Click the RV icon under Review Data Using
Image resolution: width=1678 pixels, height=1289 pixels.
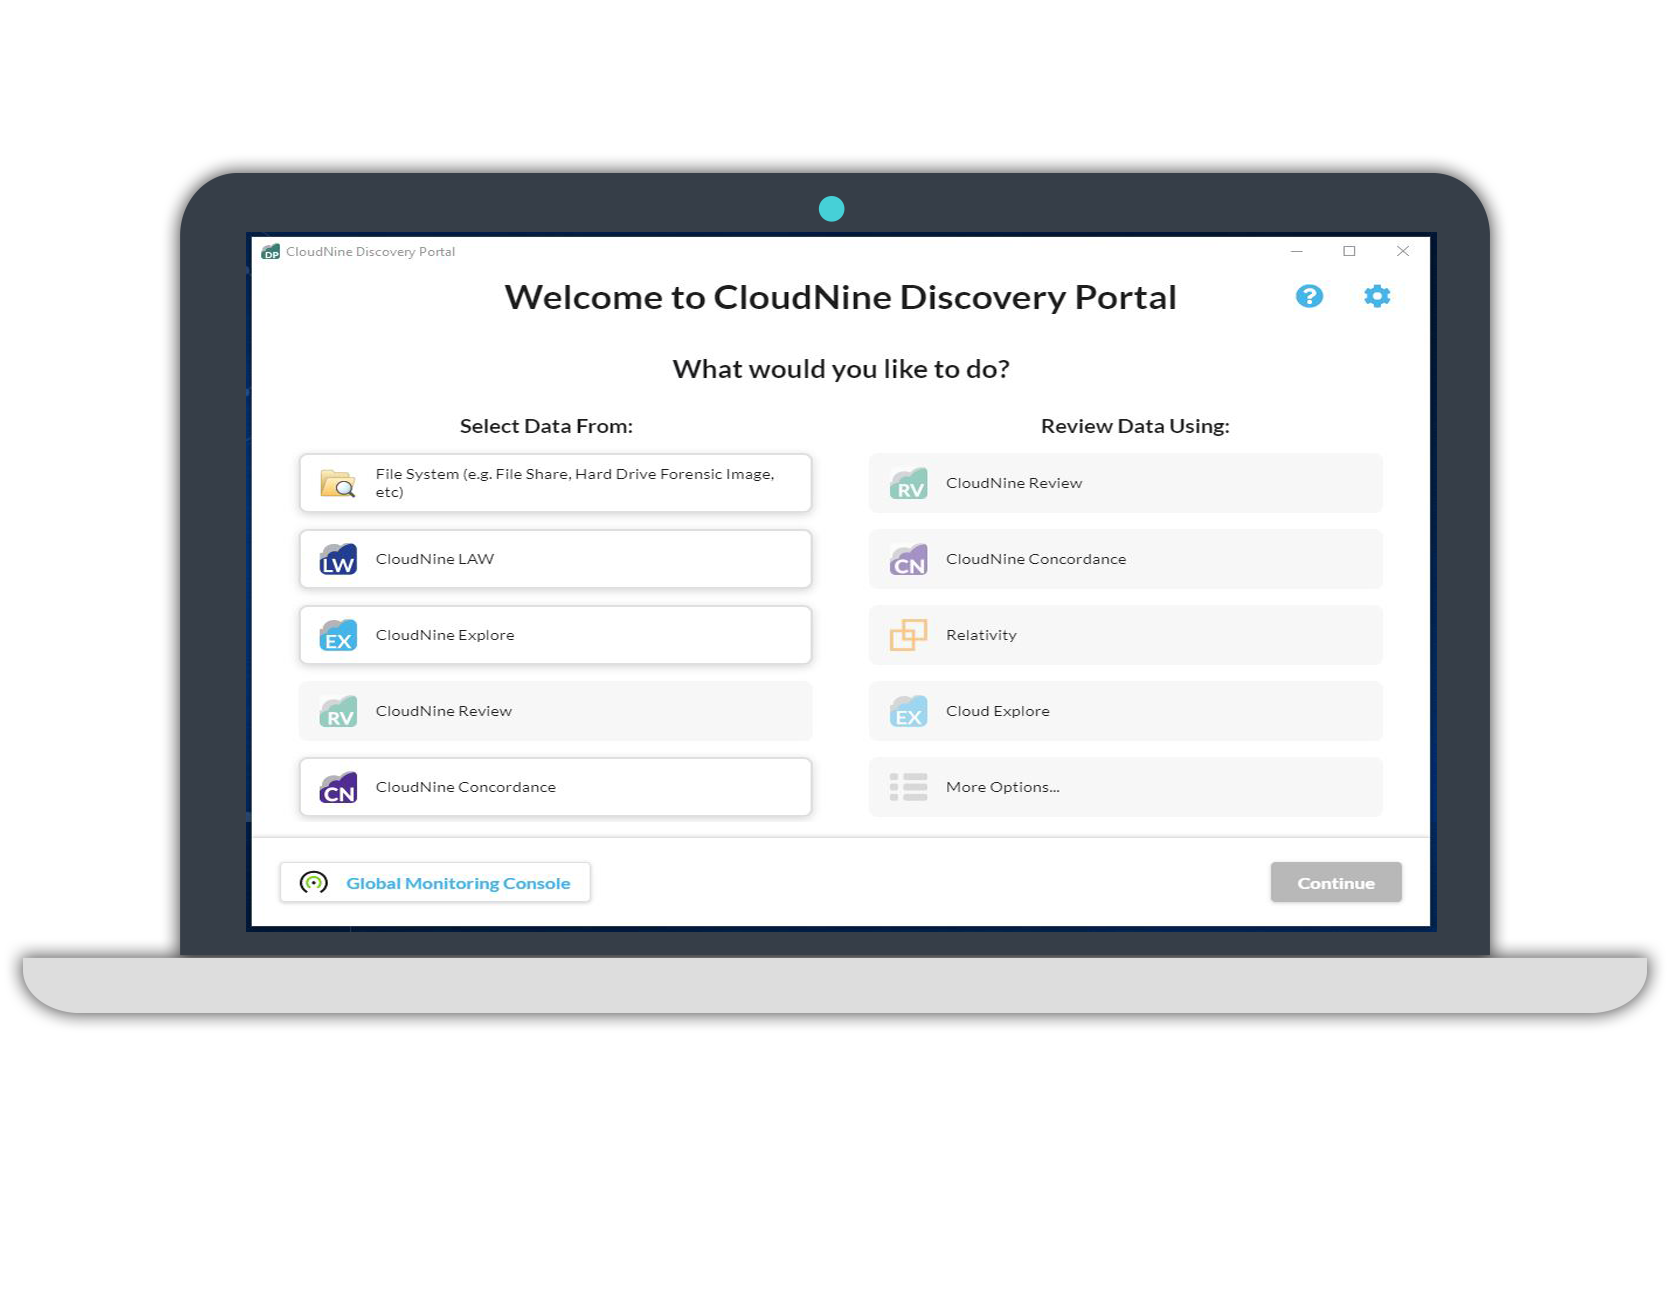point(908,483)
